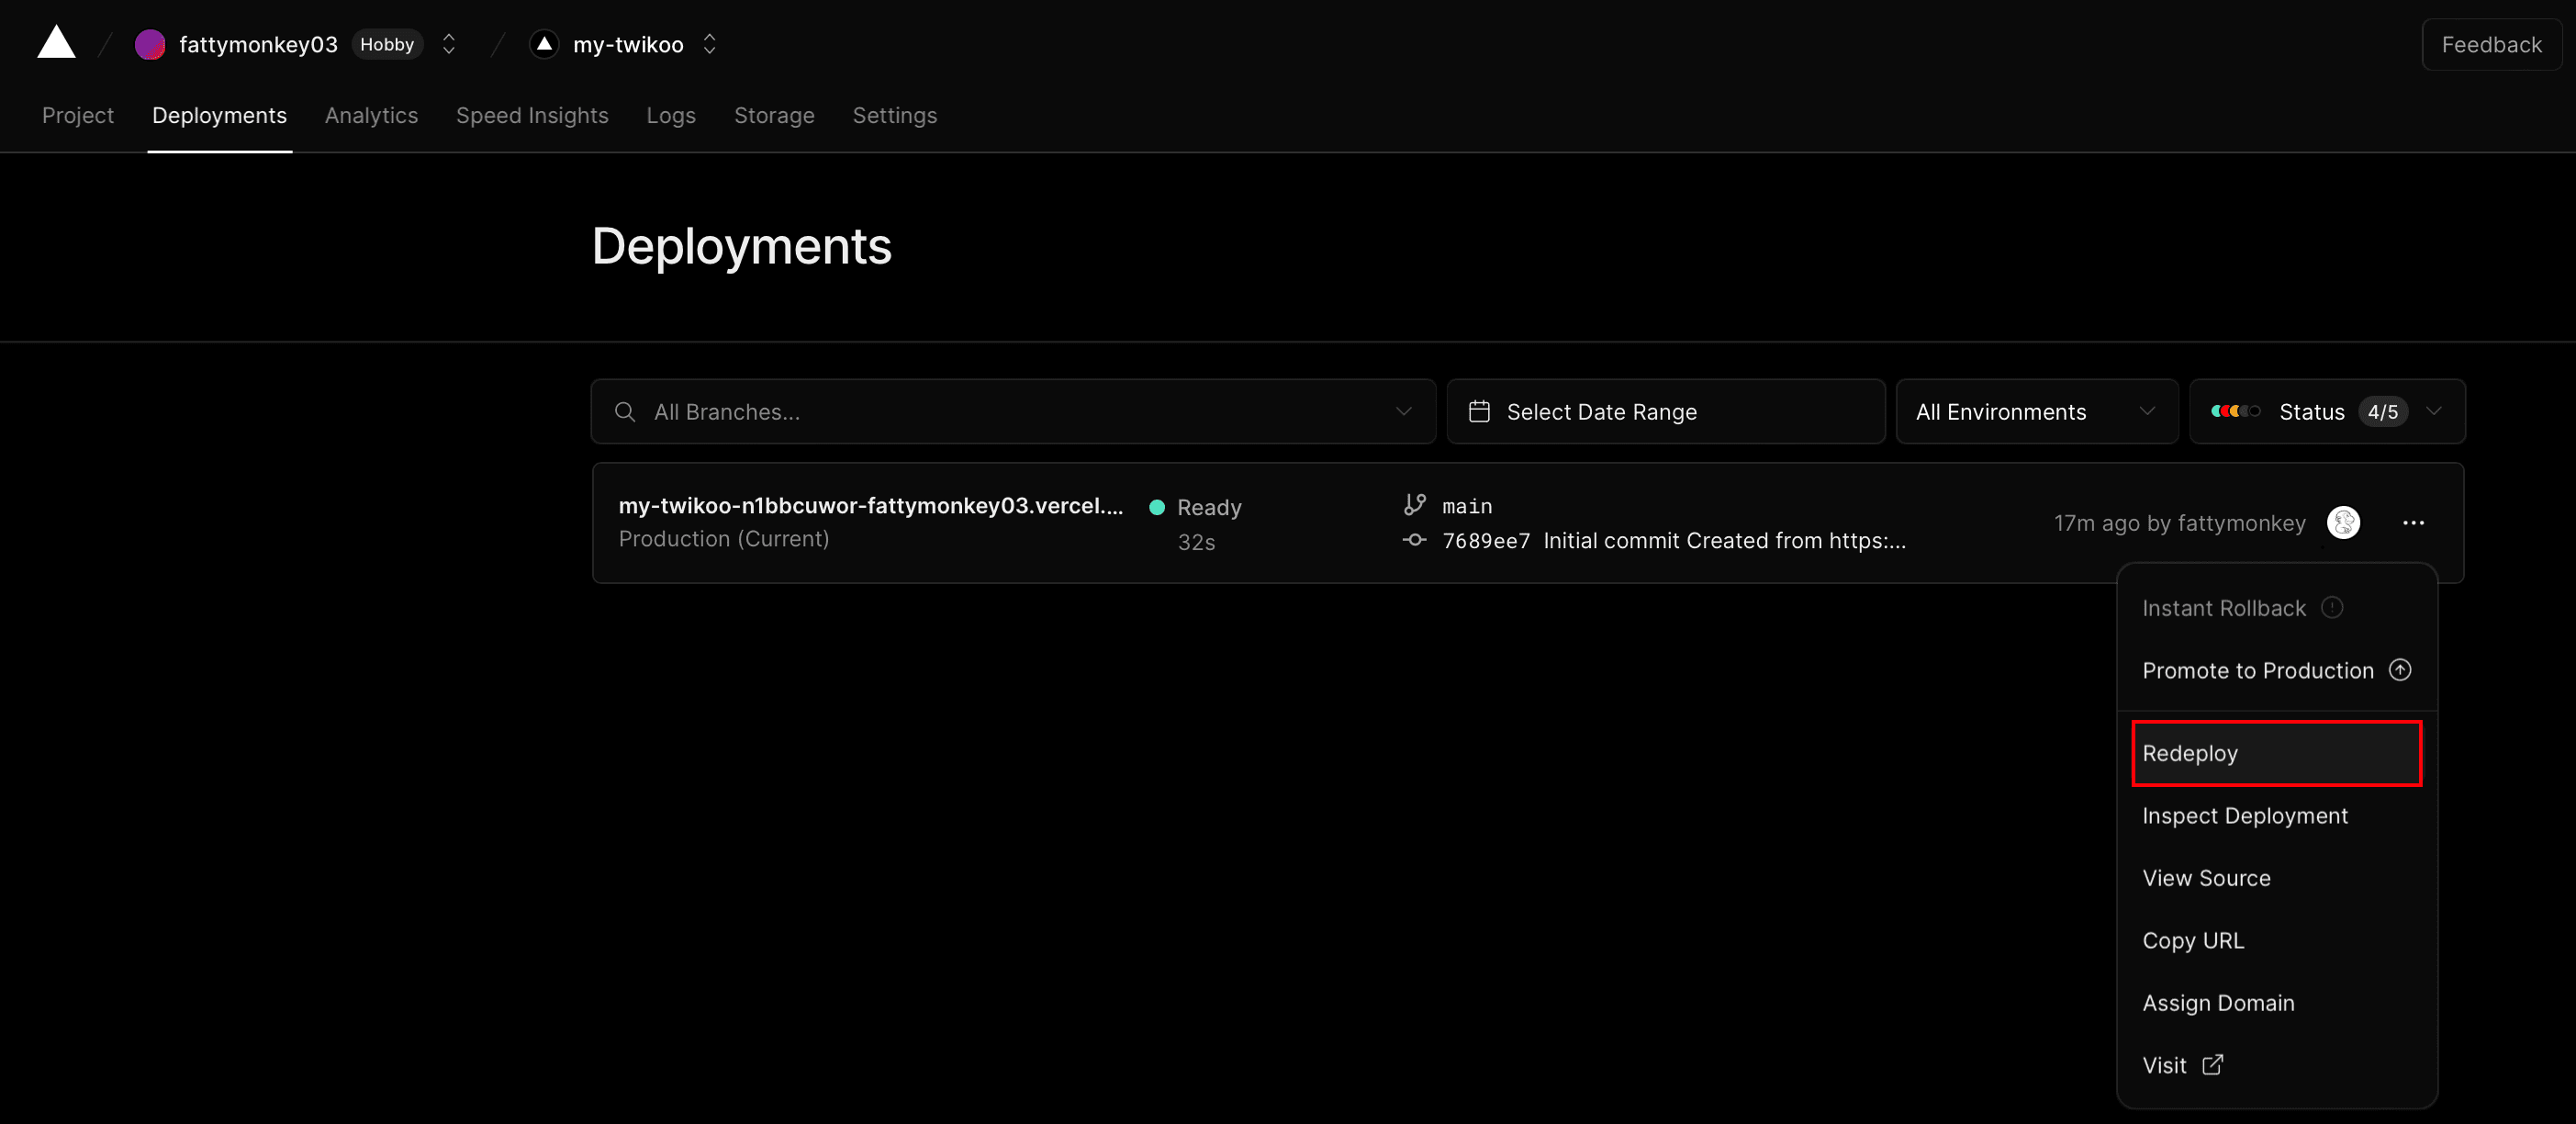
Task: Click the fattymonkey03 purple avatar
Action: click(x=150, y=44)
